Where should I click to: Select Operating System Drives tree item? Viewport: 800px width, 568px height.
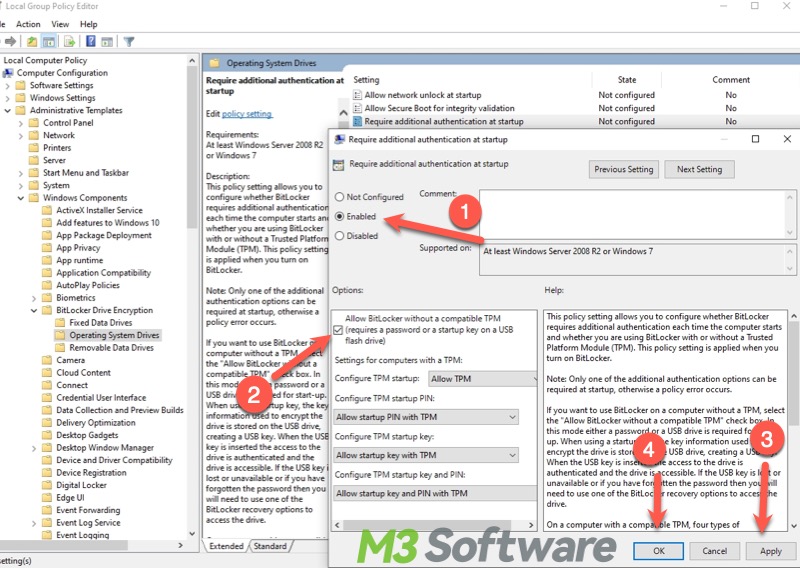click(x=114, y=335)
